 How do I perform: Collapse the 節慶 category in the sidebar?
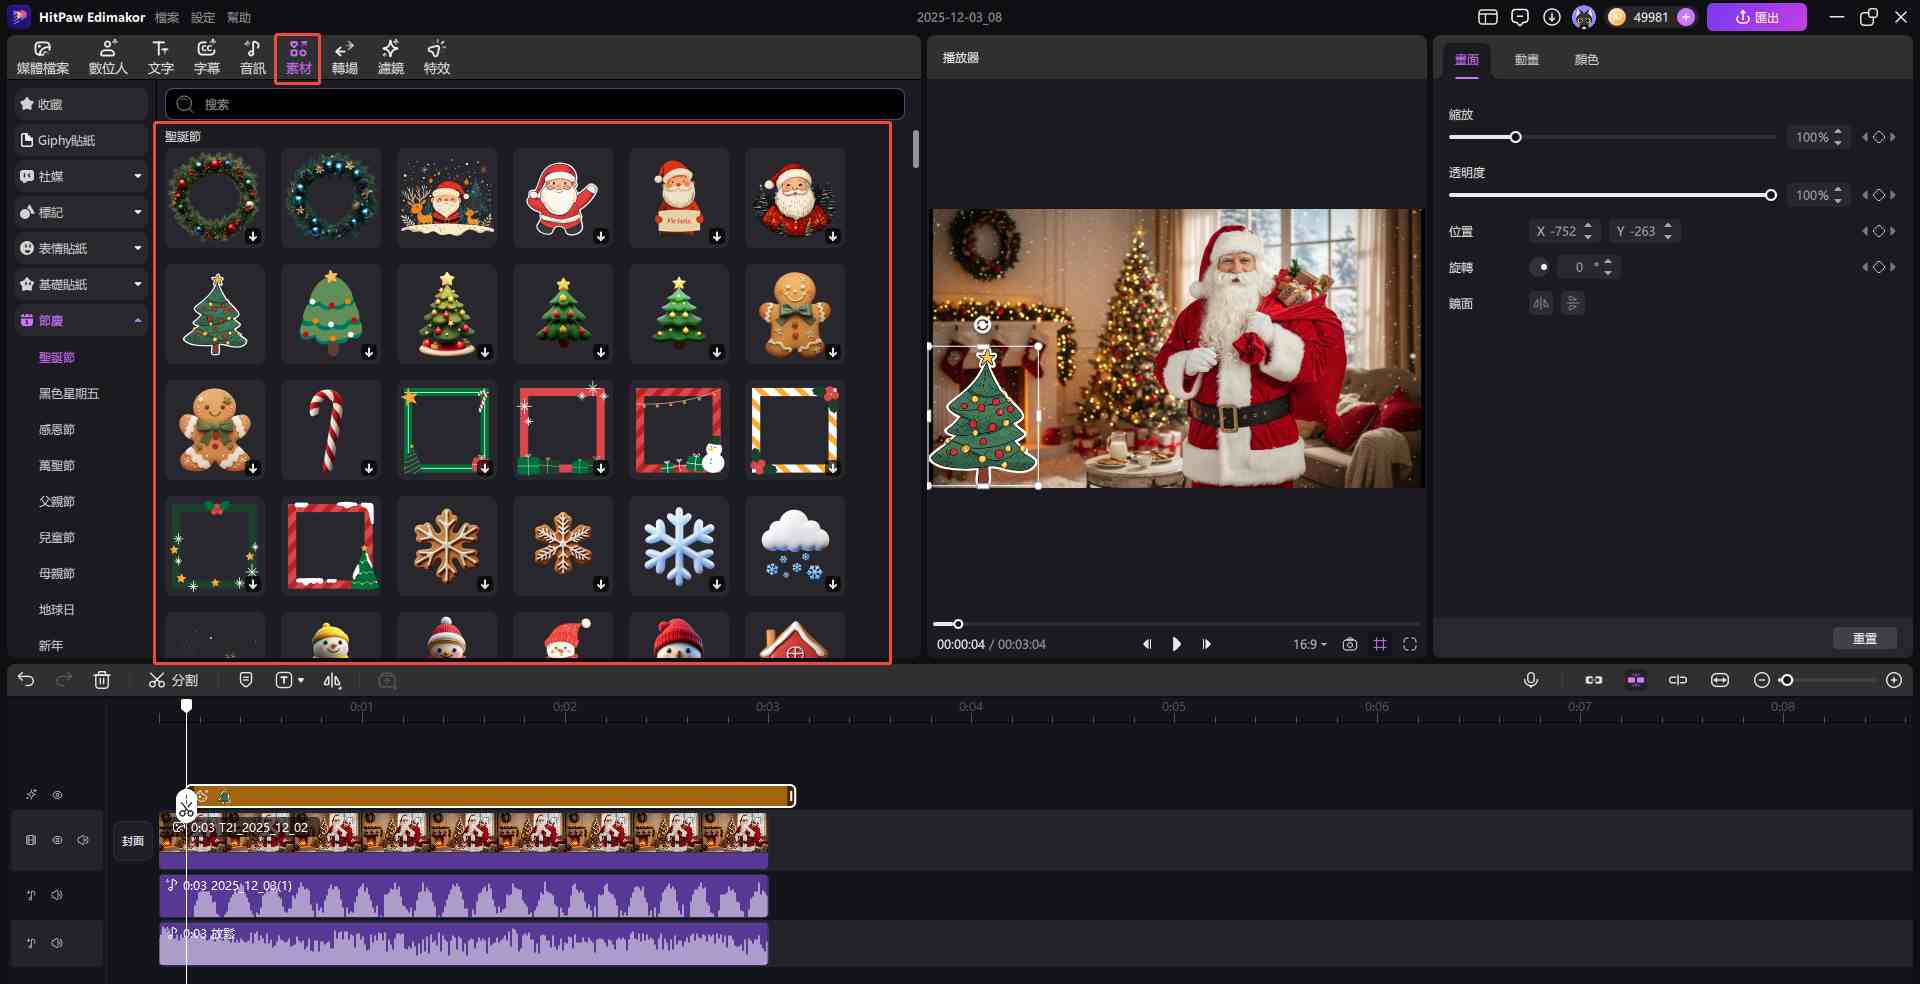coord(138,320)
